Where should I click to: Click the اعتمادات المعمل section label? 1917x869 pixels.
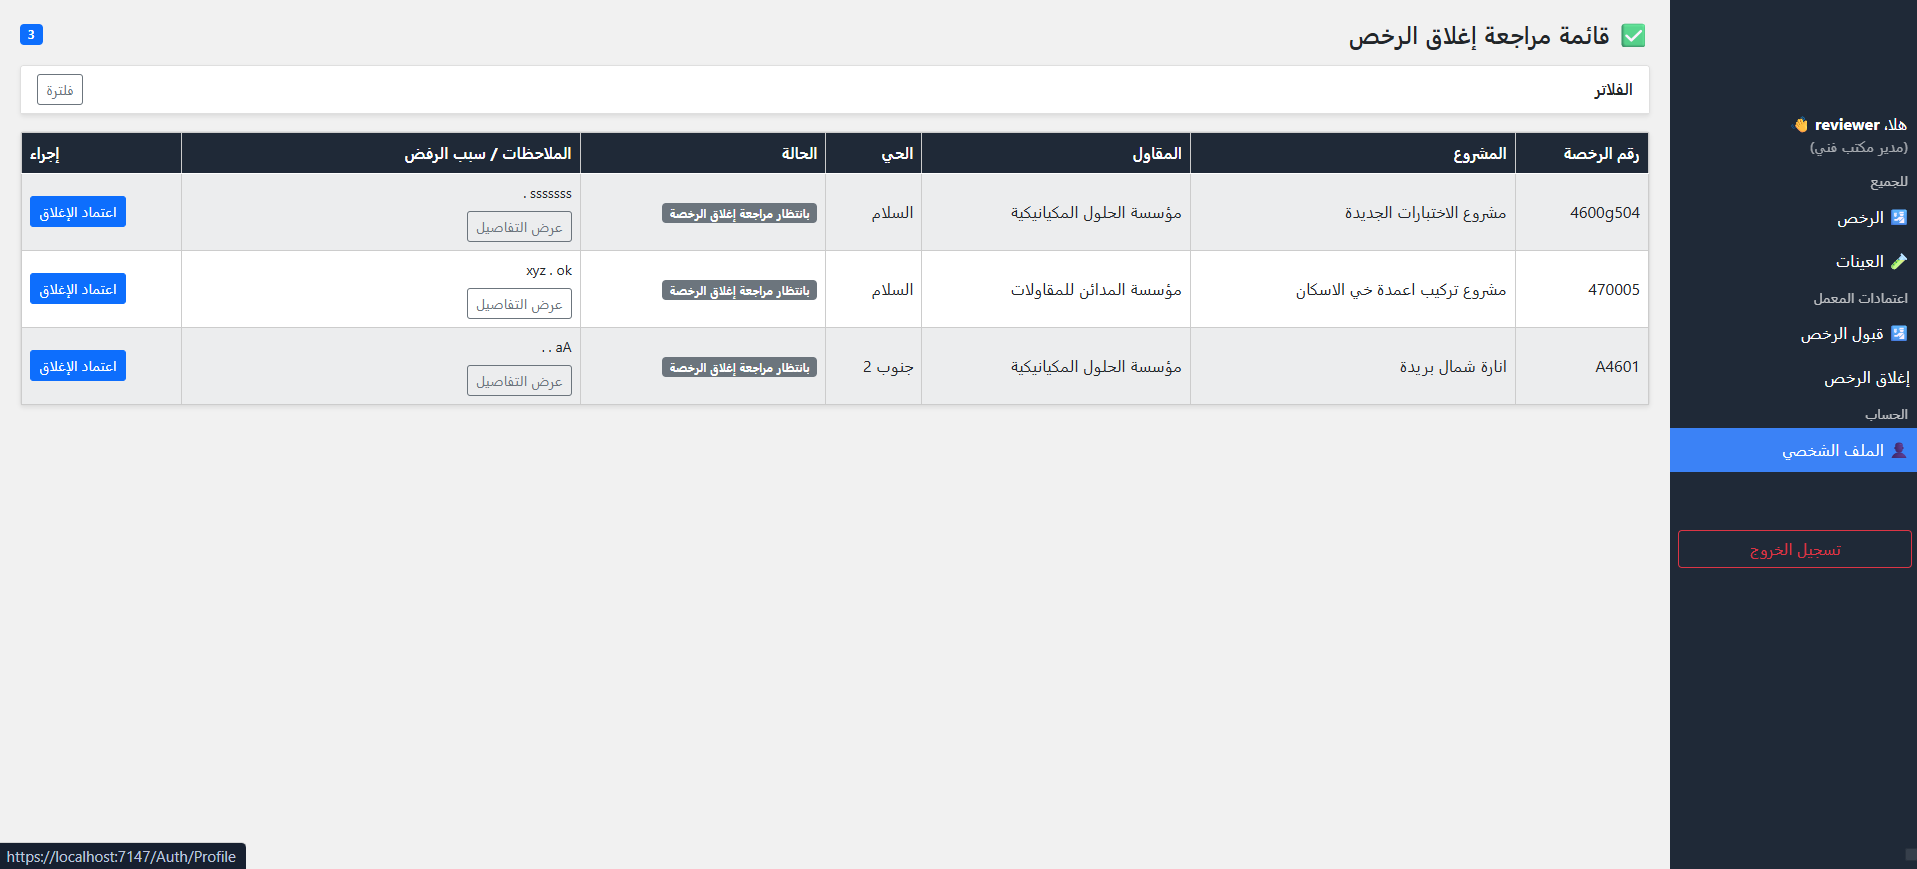click(x=1861, y=298)
